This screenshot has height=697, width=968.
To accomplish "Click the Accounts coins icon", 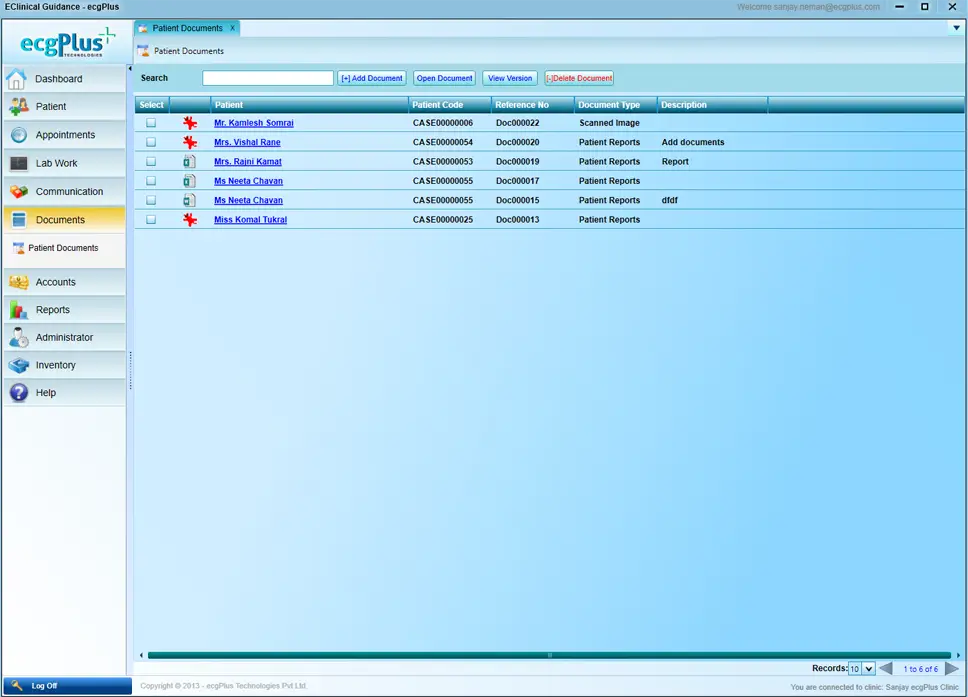I will (x=17, y=283).
